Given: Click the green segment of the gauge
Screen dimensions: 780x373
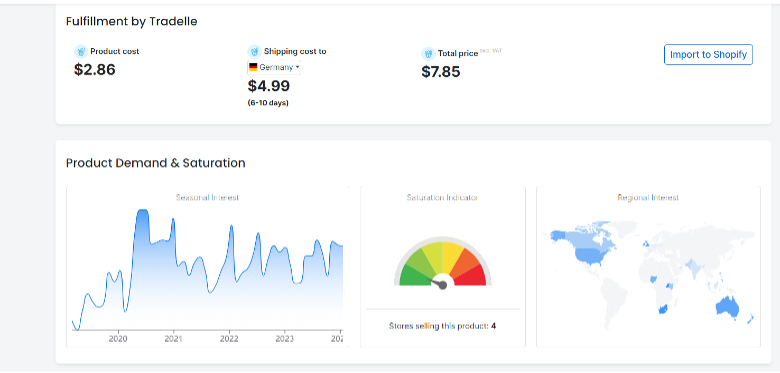Looking at the screenshot, I should [413, 274].
